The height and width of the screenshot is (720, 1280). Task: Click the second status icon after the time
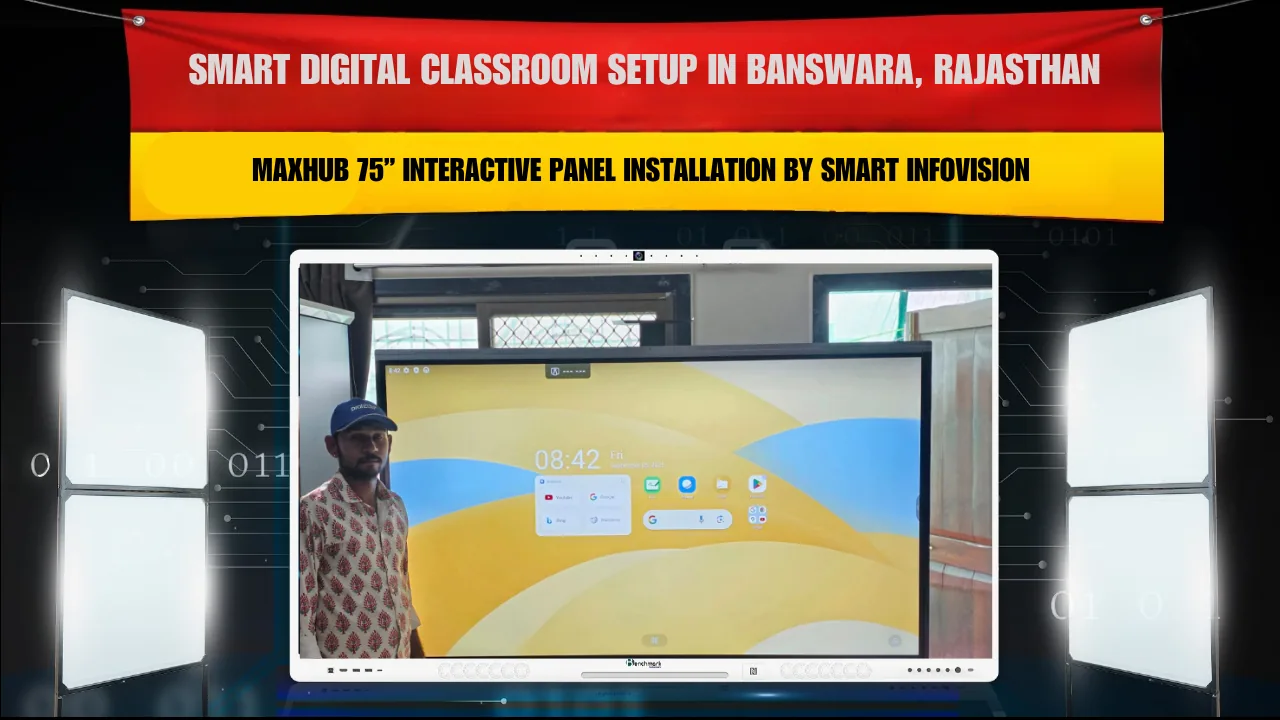click(x=416, y=370)
